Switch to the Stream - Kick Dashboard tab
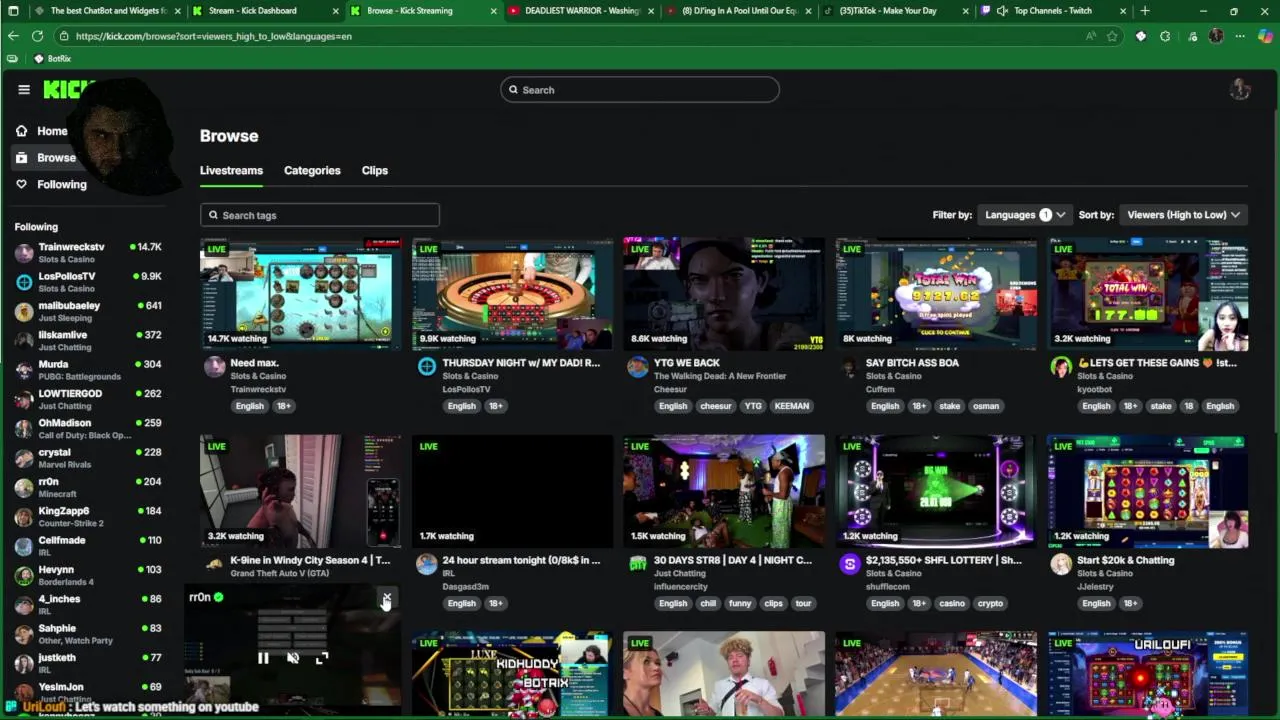The image size is (1280, 720). [x=263, y=11]
